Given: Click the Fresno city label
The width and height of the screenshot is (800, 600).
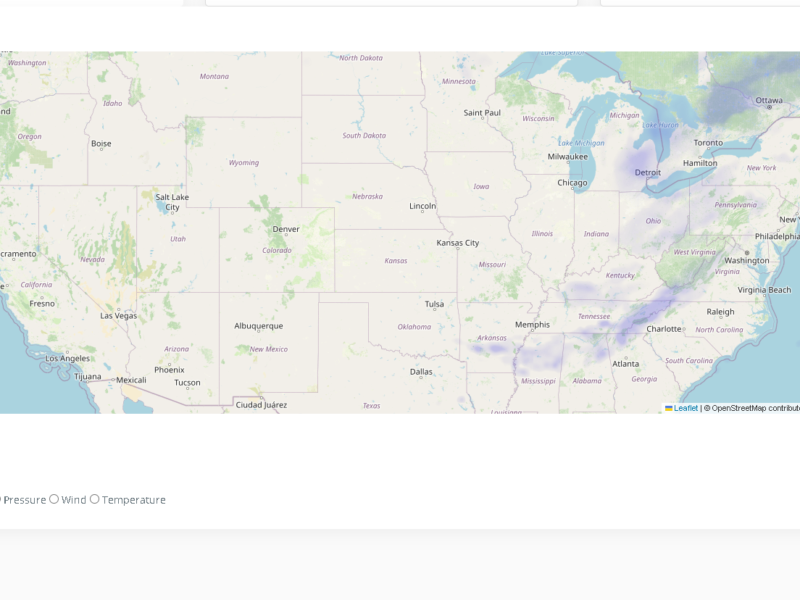Looking at the screenshot, I should point(42,304).
